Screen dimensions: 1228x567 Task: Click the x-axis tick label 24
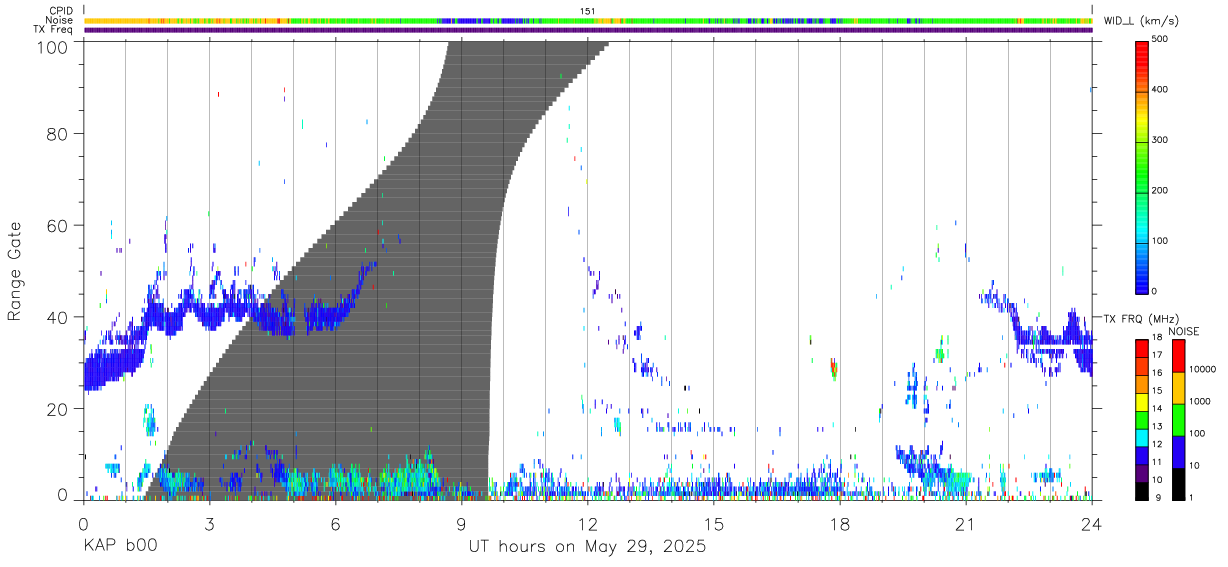[1091, 523]
